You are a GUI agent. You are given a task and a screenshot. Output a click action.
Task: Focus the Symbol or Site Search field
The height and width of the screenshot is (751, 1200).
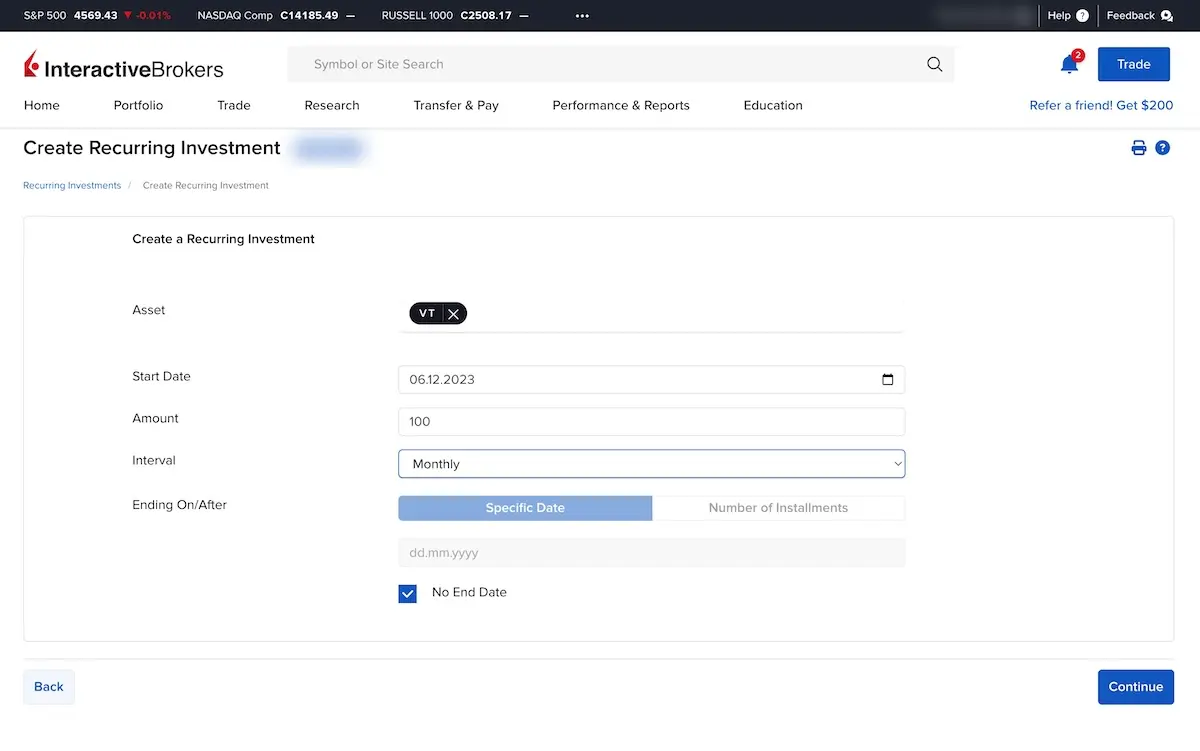point(620,64)
